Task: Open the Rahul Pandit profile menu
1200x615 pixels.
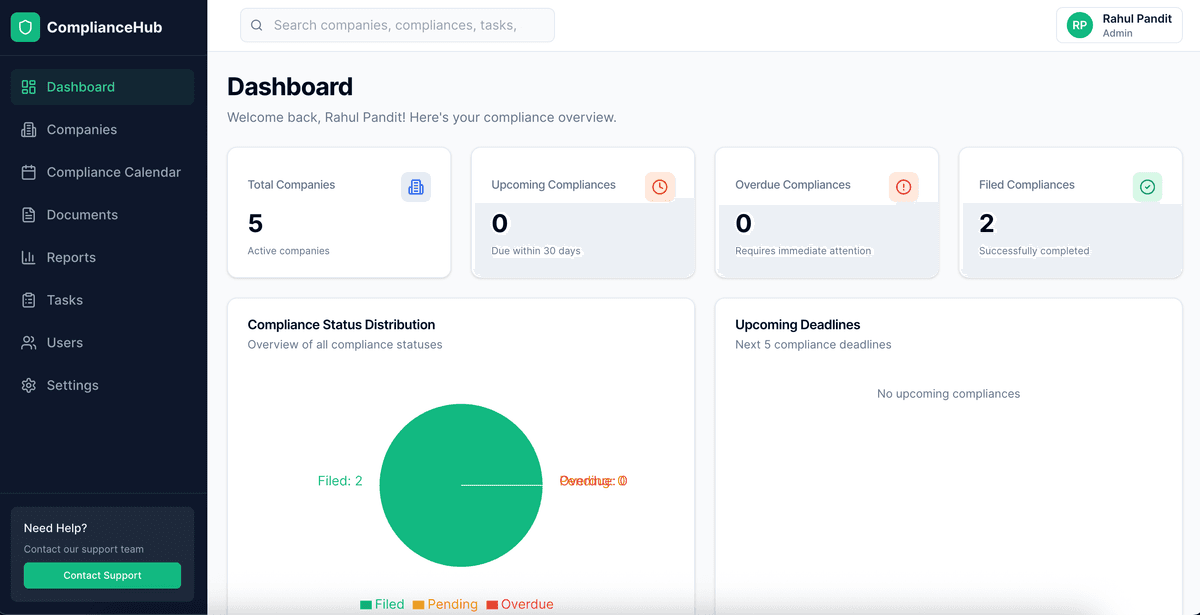Action: 1118,24
